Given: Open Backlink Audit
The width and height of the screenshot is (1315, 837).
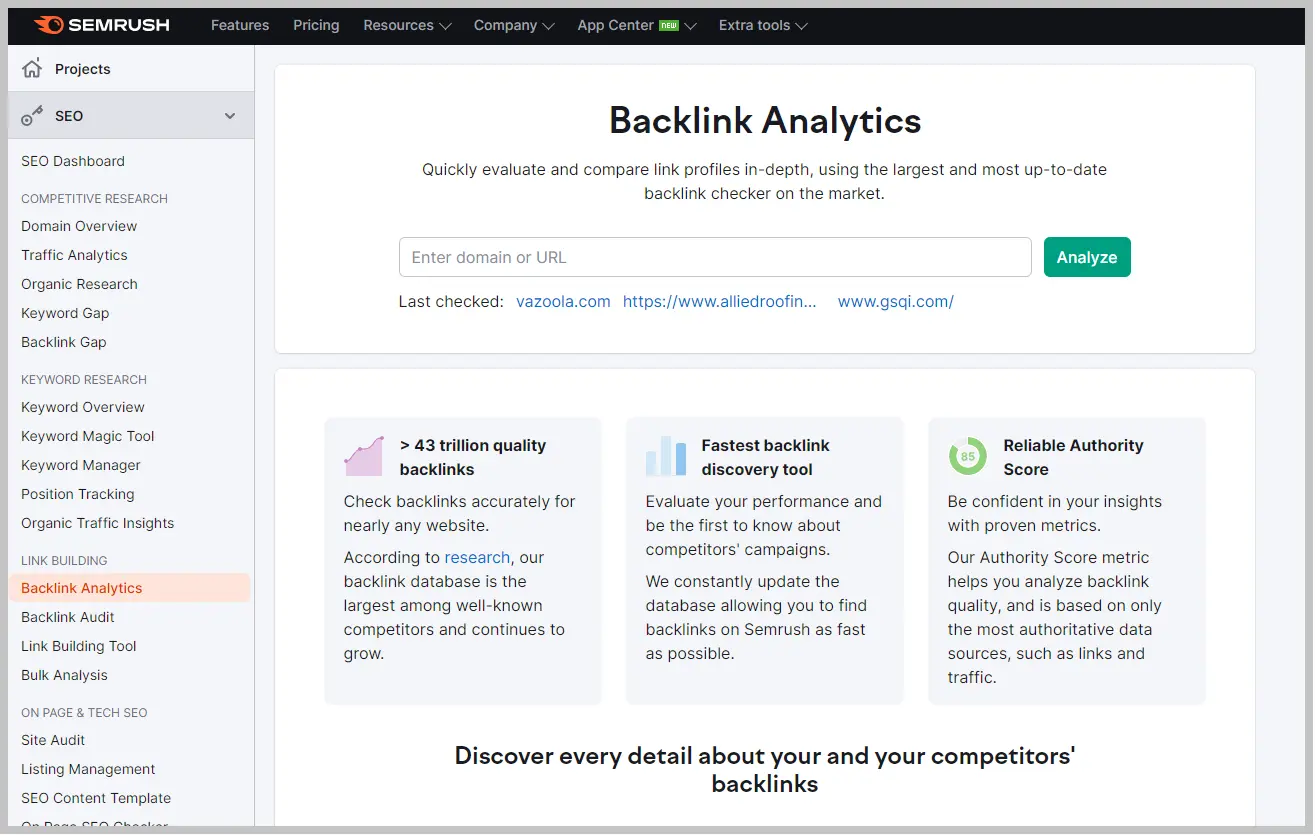Looking at the screenshot, I should [x=68, y=617].
